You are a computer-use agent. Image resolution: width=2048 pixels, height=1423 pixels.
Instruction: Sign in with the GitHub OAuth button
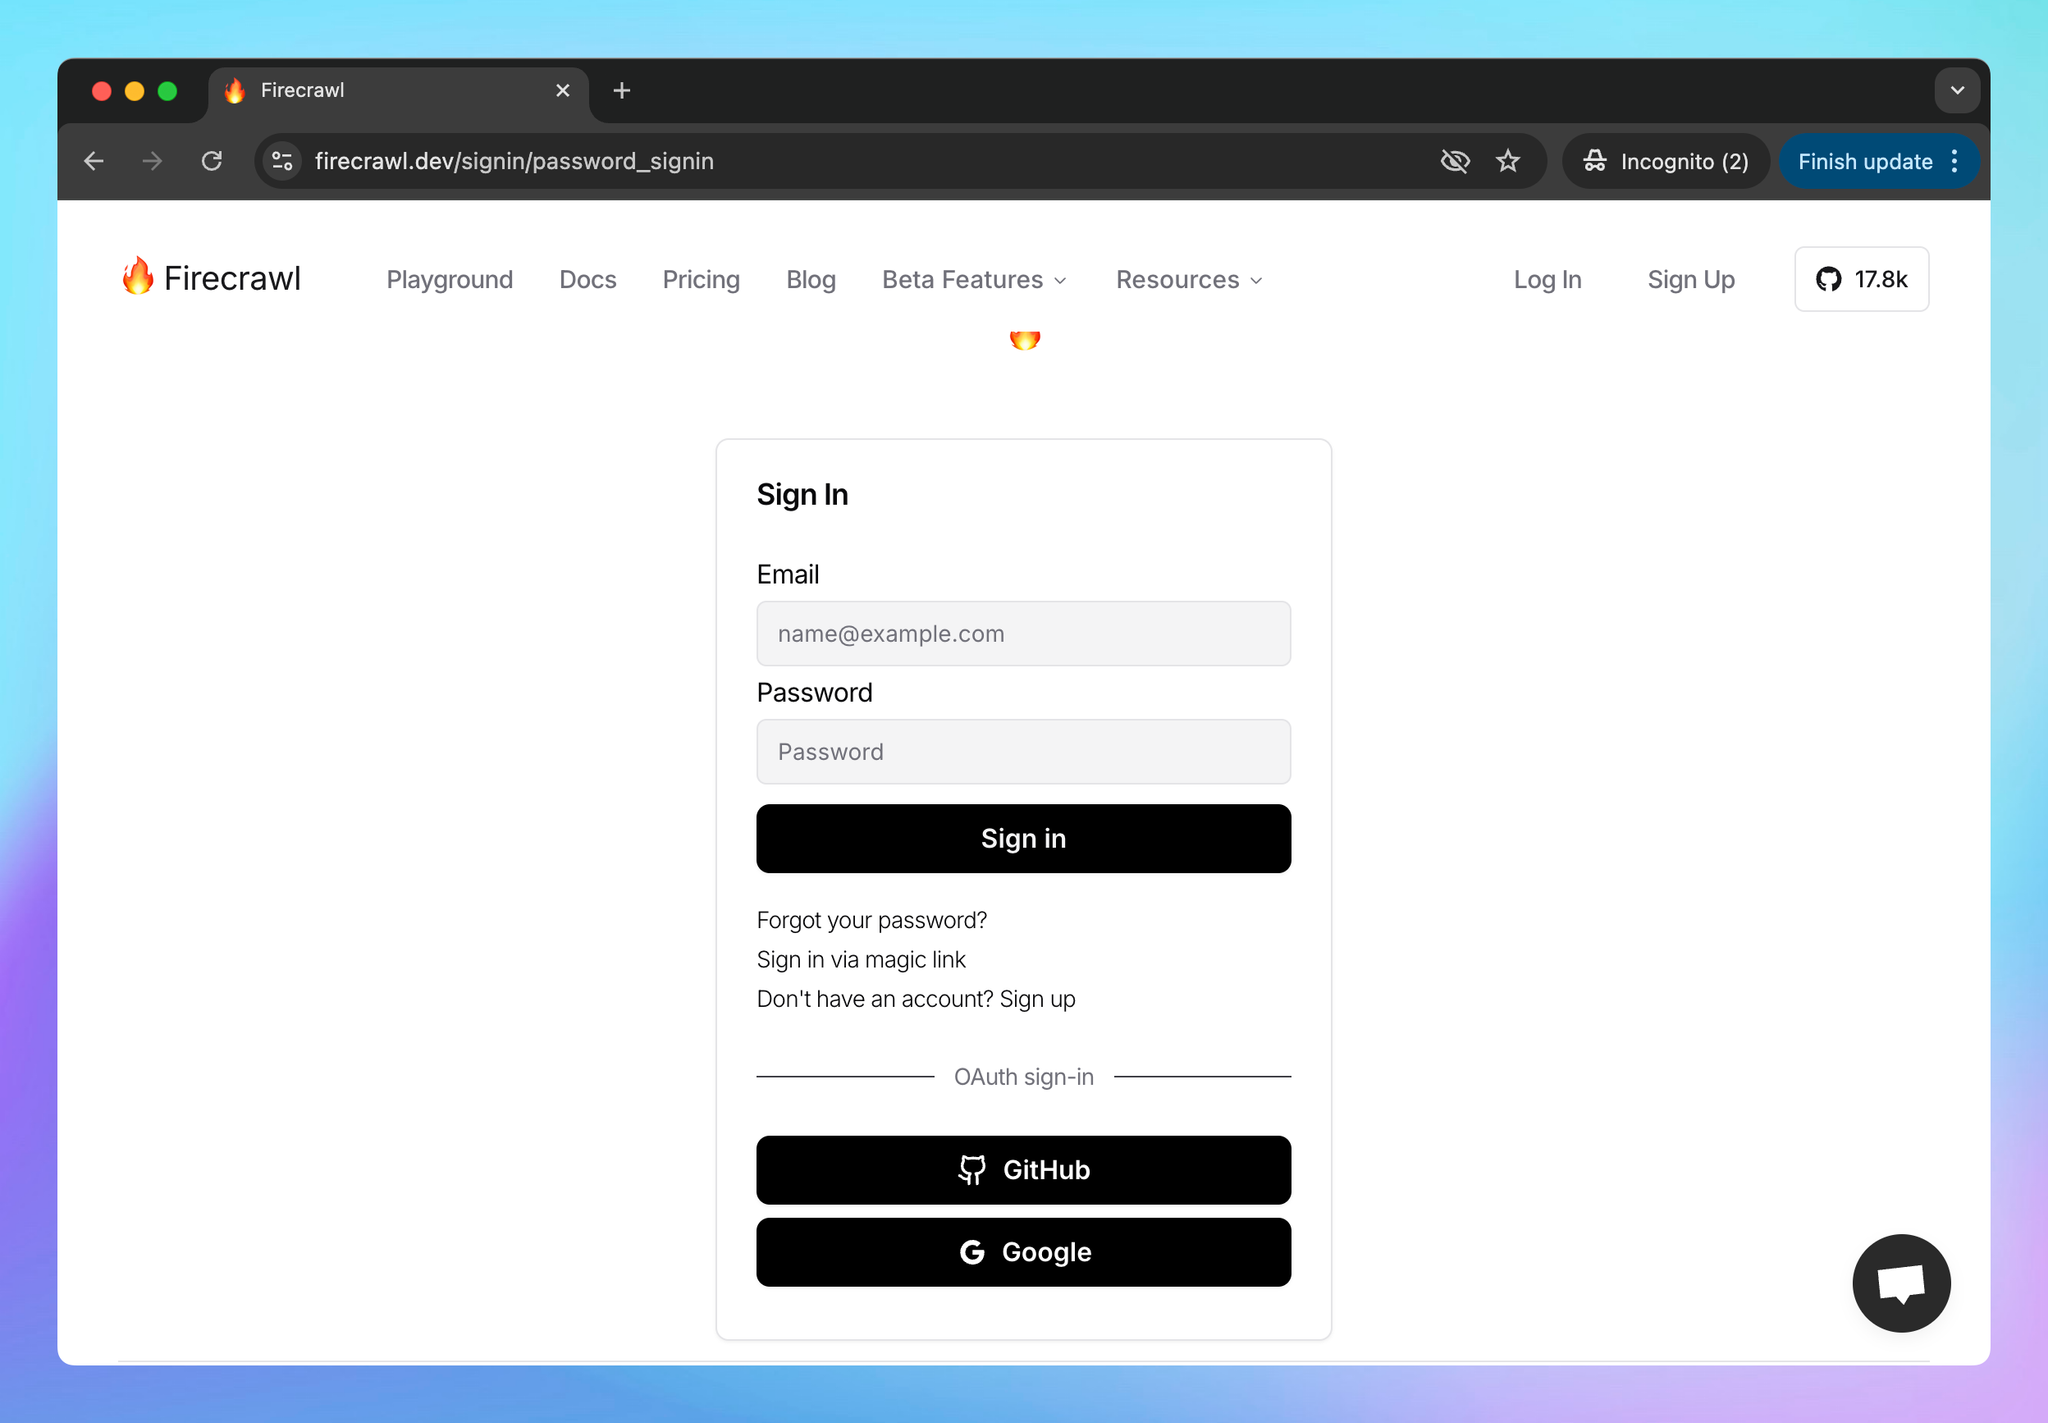point(1023,1169)
